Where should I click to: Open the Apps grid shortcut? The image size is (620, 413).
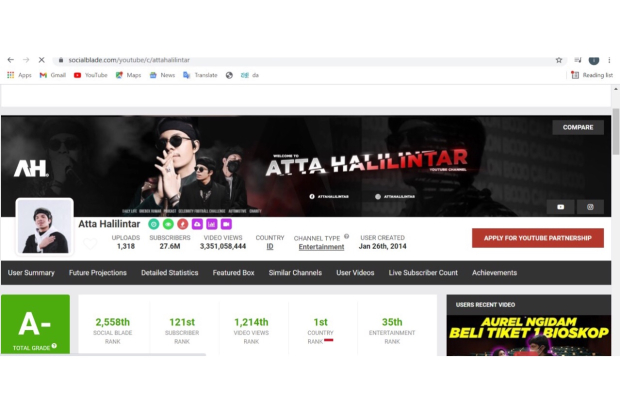tap(18, 75)
